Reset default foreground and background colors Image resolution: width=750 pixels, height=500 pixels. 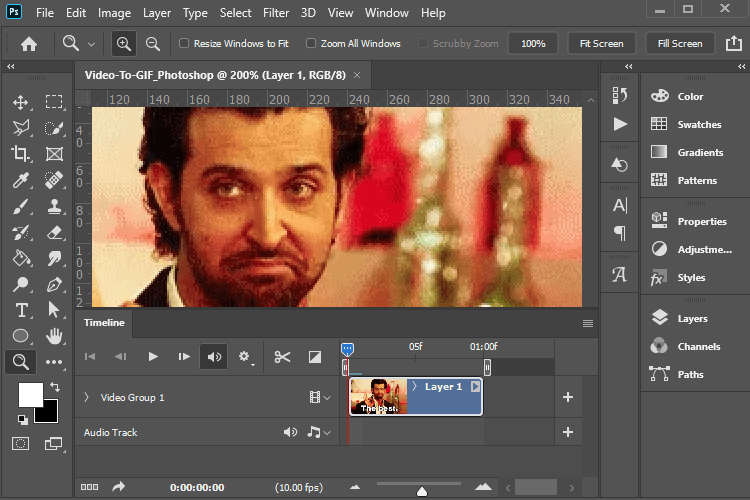[22, 420]
